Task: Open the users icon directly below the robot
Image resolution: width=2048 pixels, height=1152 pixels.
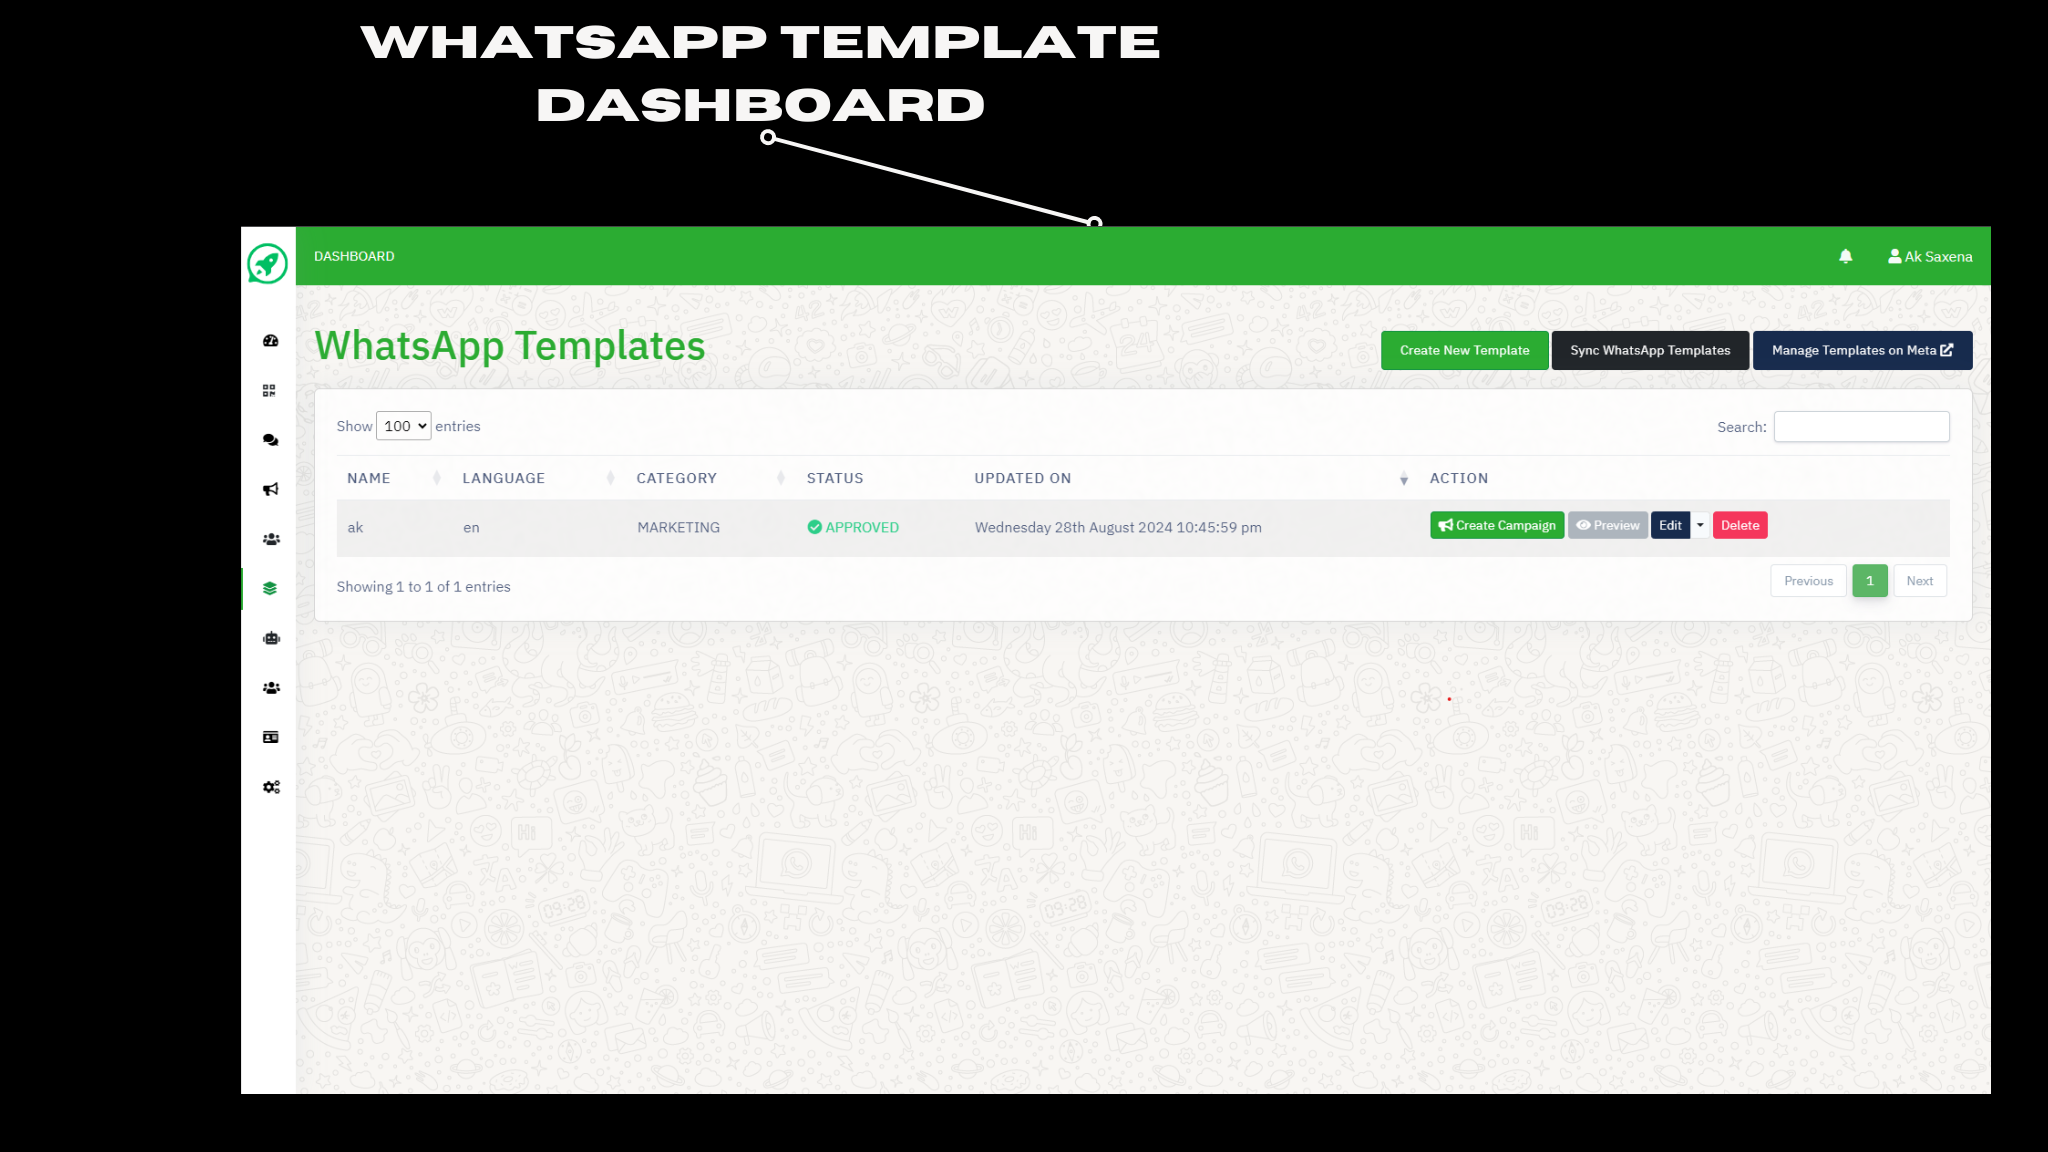Action: pyautogui.click(x=271, y=688)
